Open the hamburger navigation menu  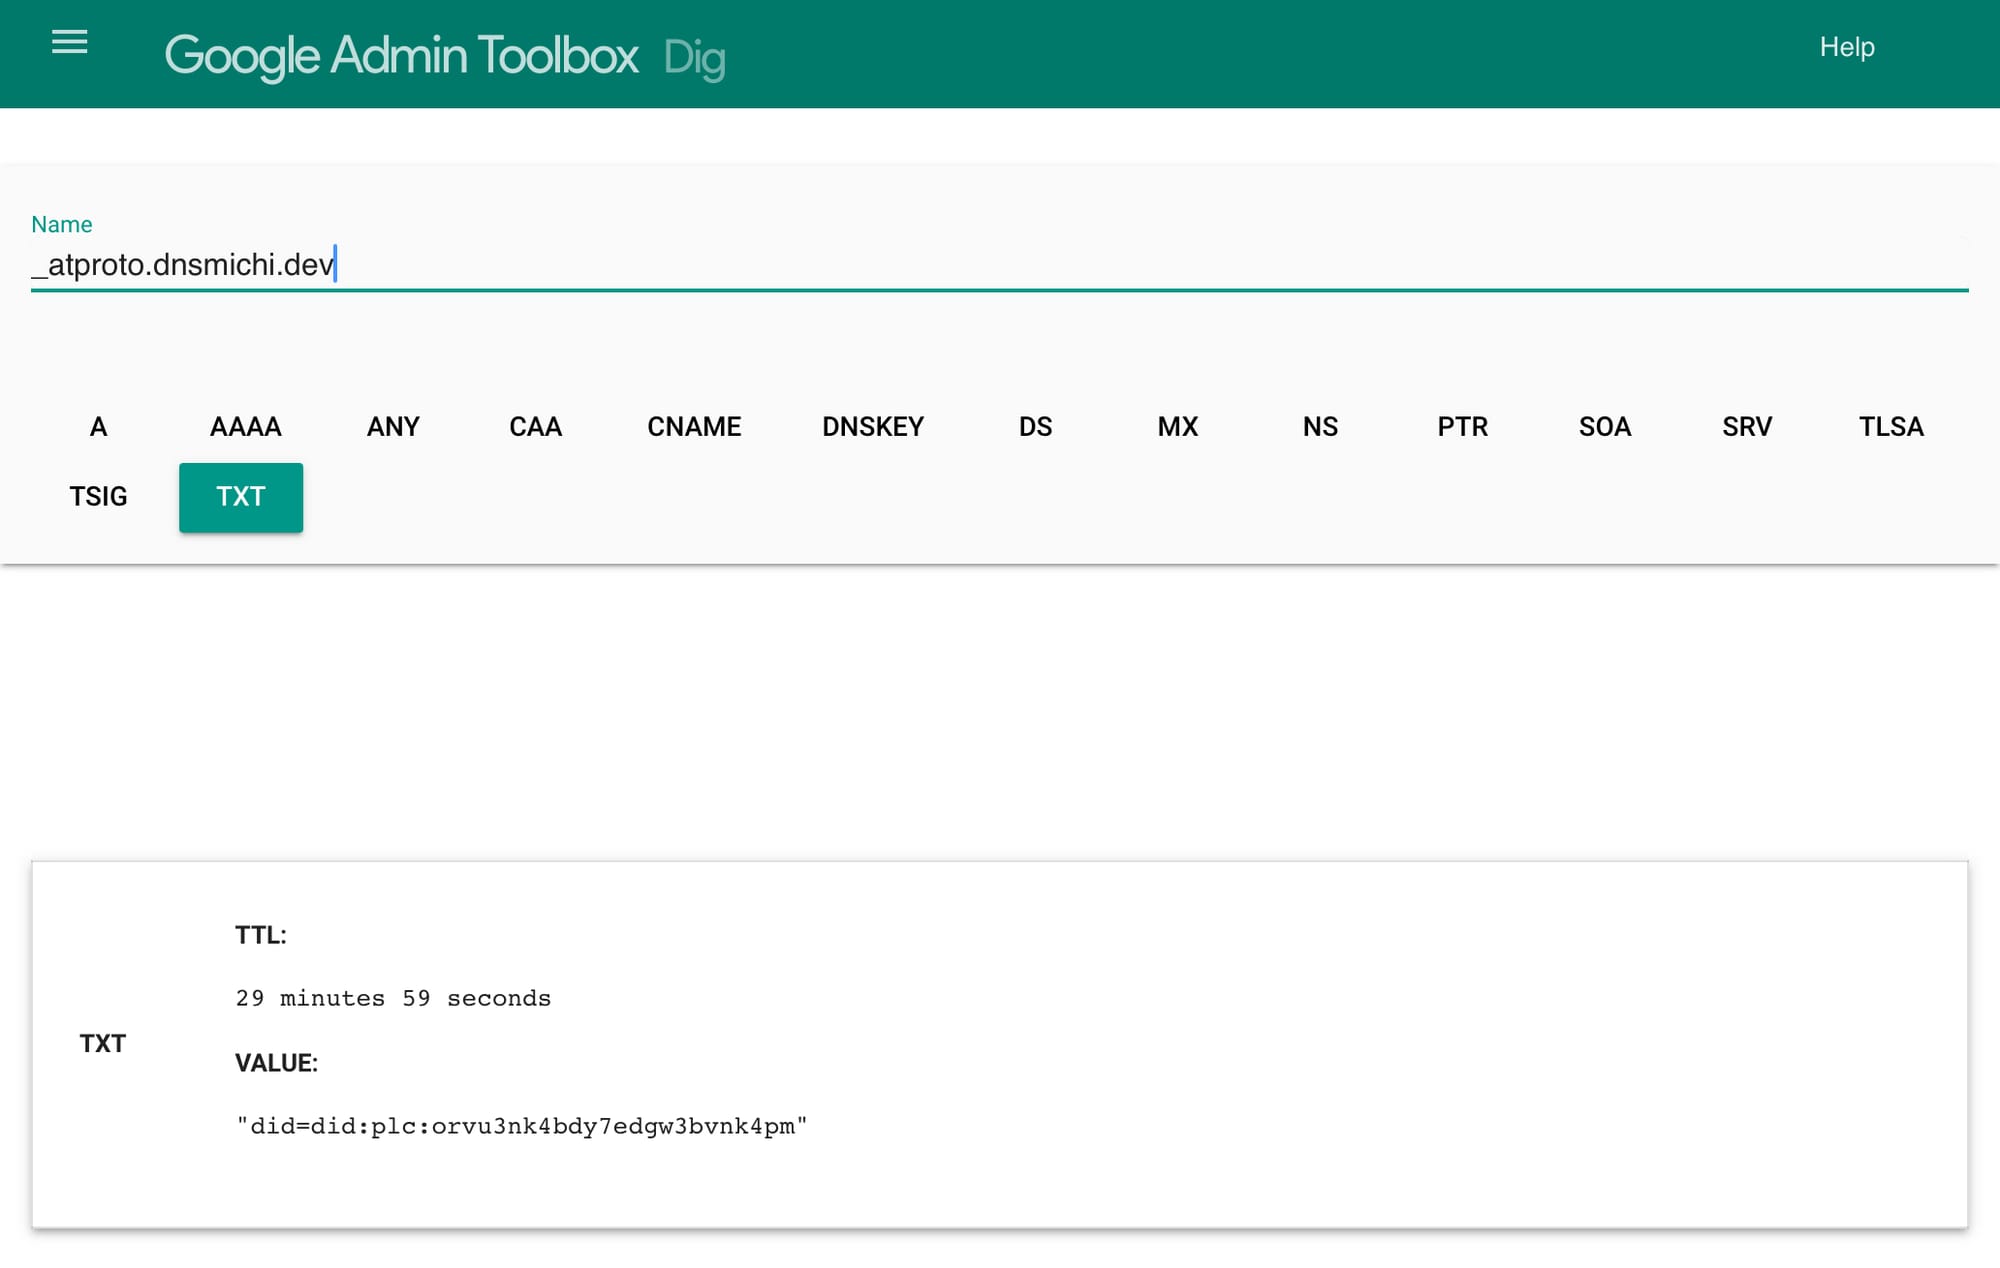click(69, 42)
